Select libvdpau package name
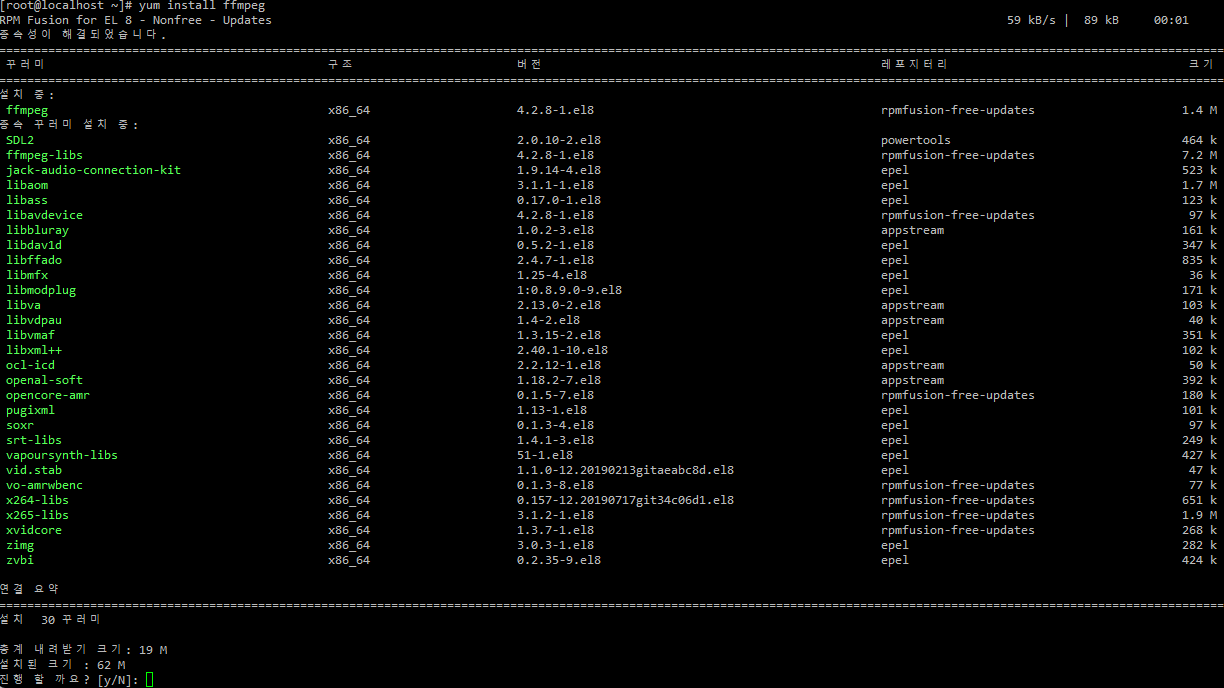Image resolution: width=1224 pixels, height=688 pixels. (x=34, y=320)
